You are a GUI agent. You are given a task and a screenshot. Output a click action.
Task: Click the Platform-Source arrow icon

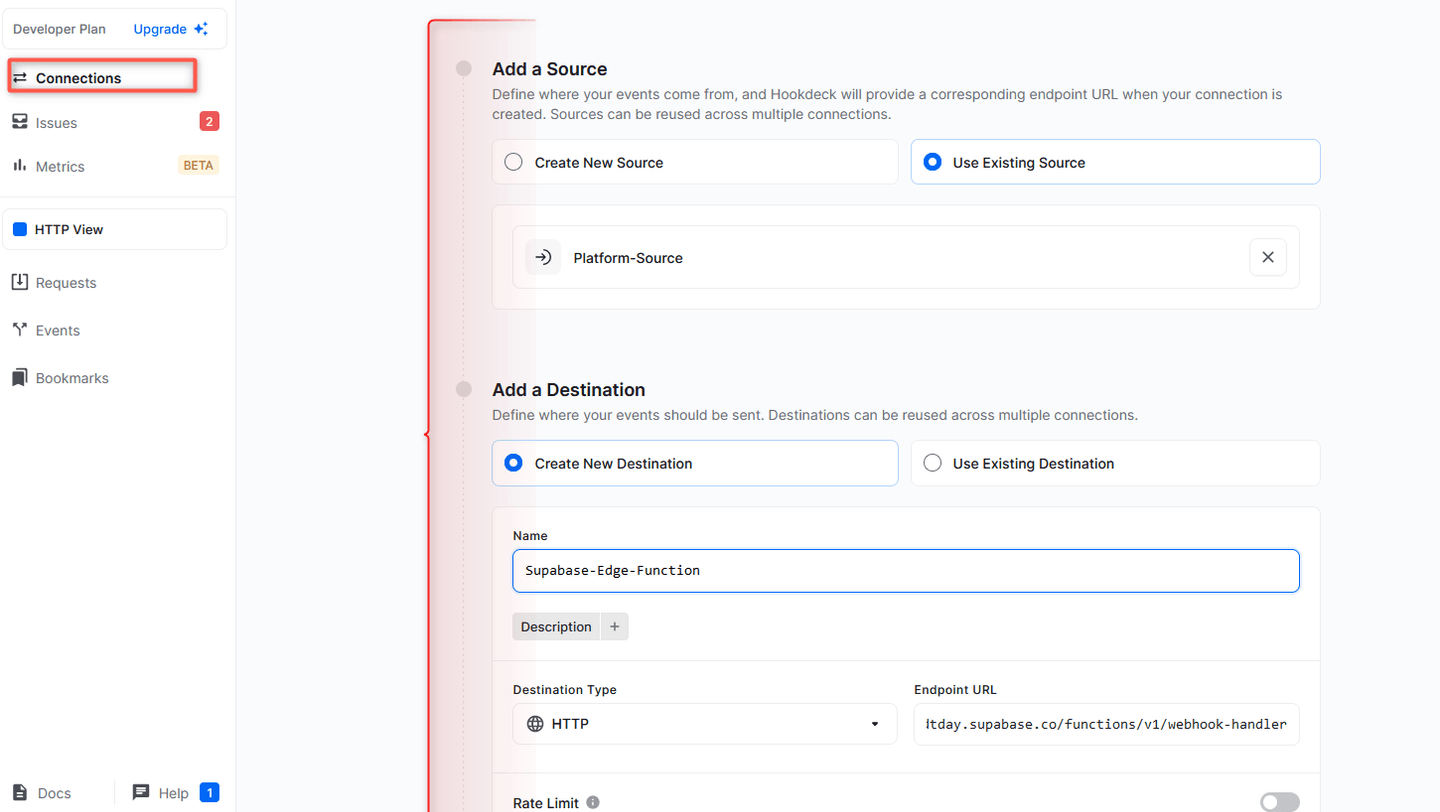tap(543, 257)
